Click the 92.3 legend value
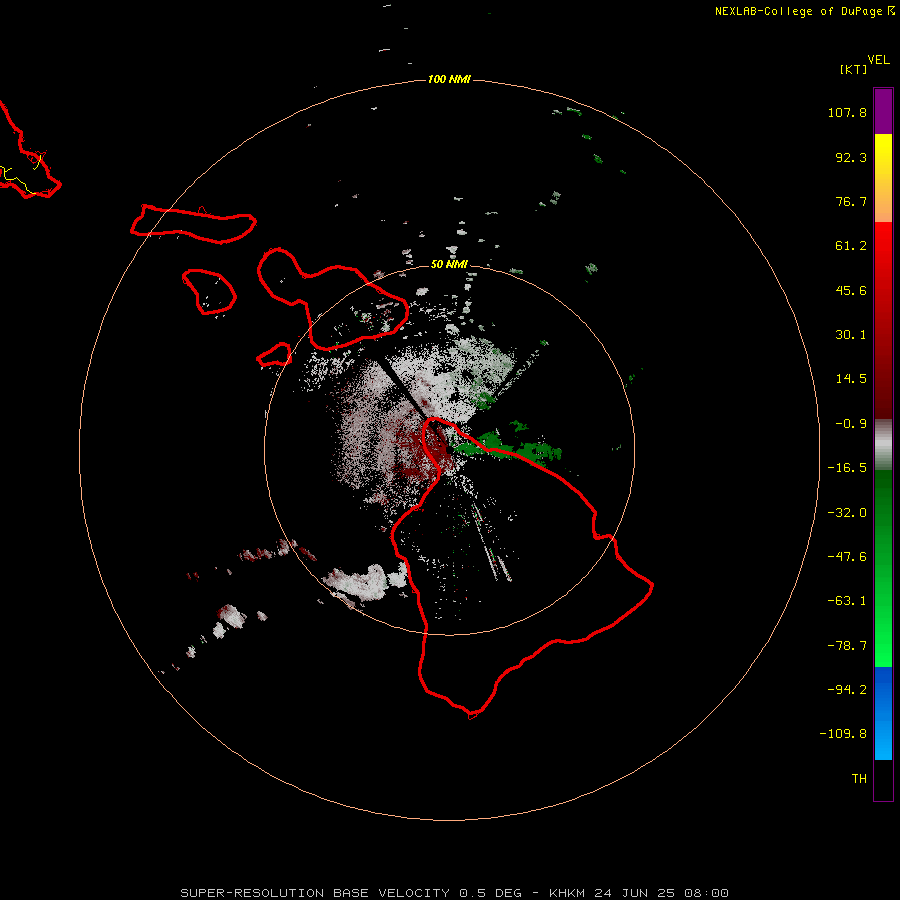900x900 pixels. tap(851, 157)
